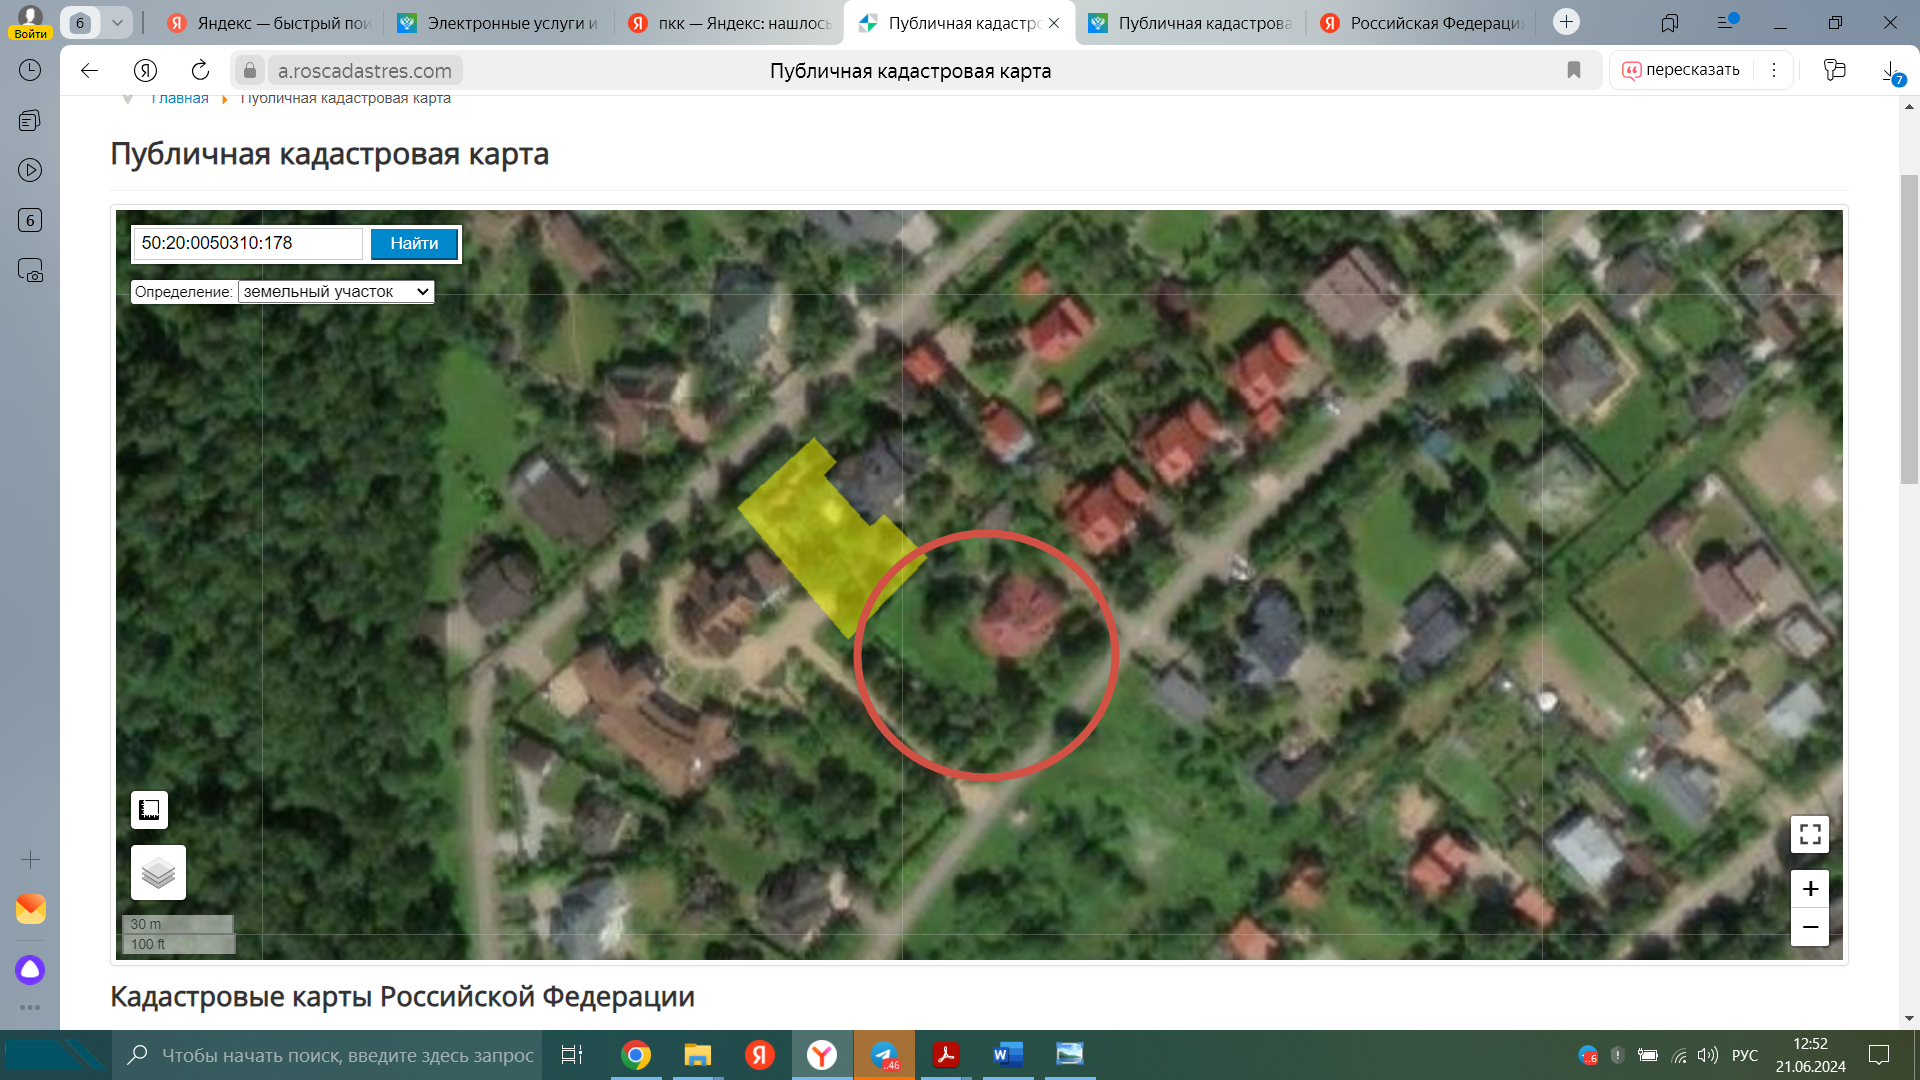
Task: Click the Найти search button
Action: (414, 243)
